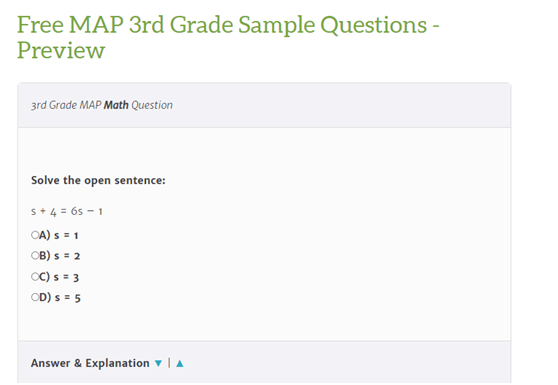Click the word 'Explanation' in the footer
558x385 pixels.
click(117, 363)
